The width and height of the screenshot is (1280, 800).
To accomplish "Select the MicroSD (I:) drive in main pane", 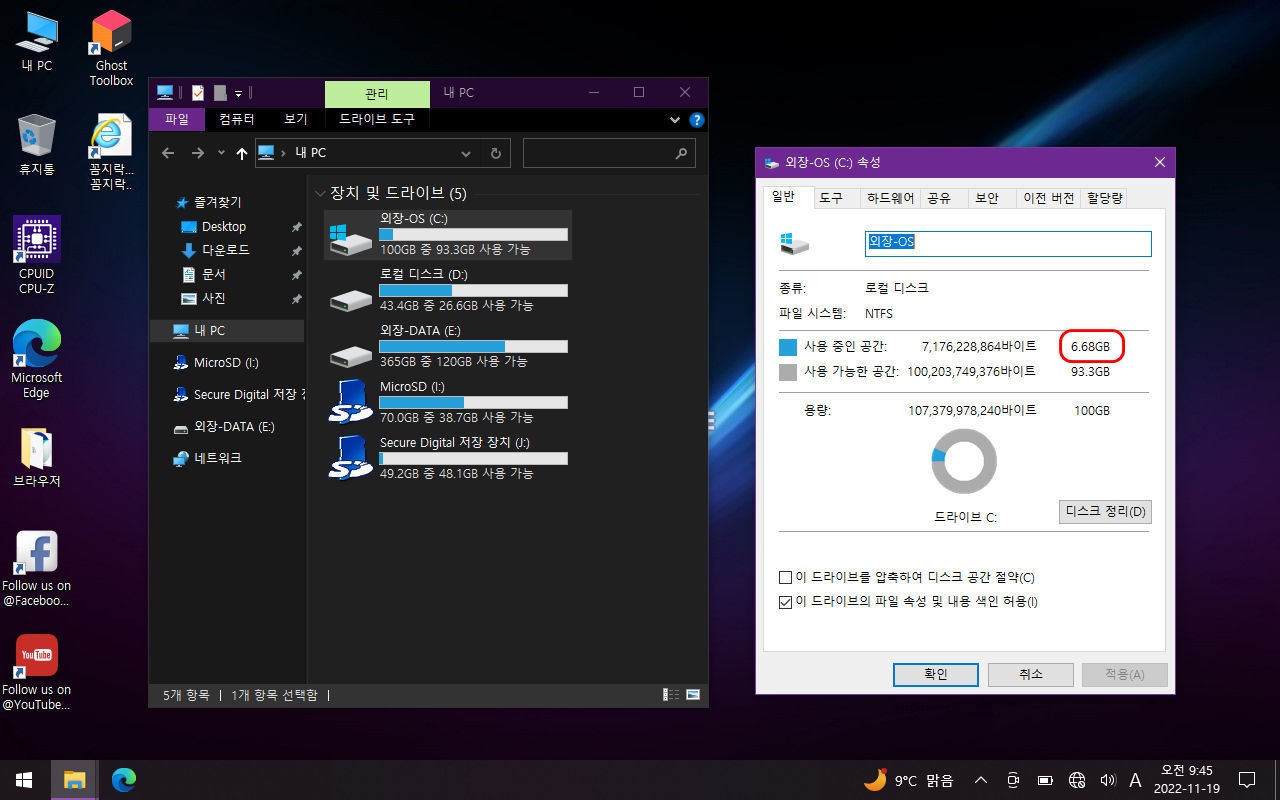I will (x=448, y=402).
